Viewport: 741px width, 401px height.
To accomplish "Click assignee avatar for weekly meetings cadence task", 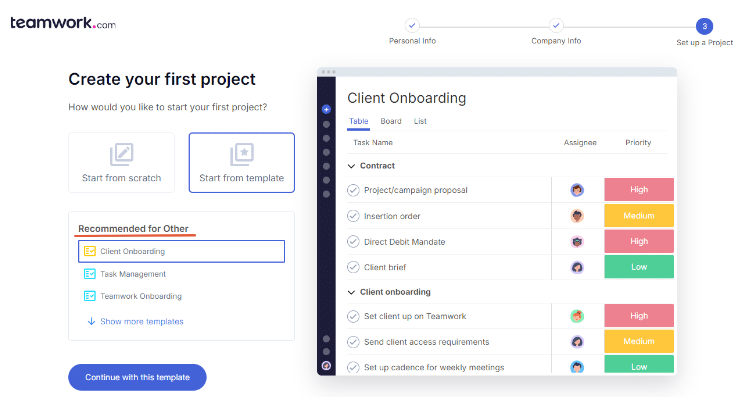I will tap(577, 367).
